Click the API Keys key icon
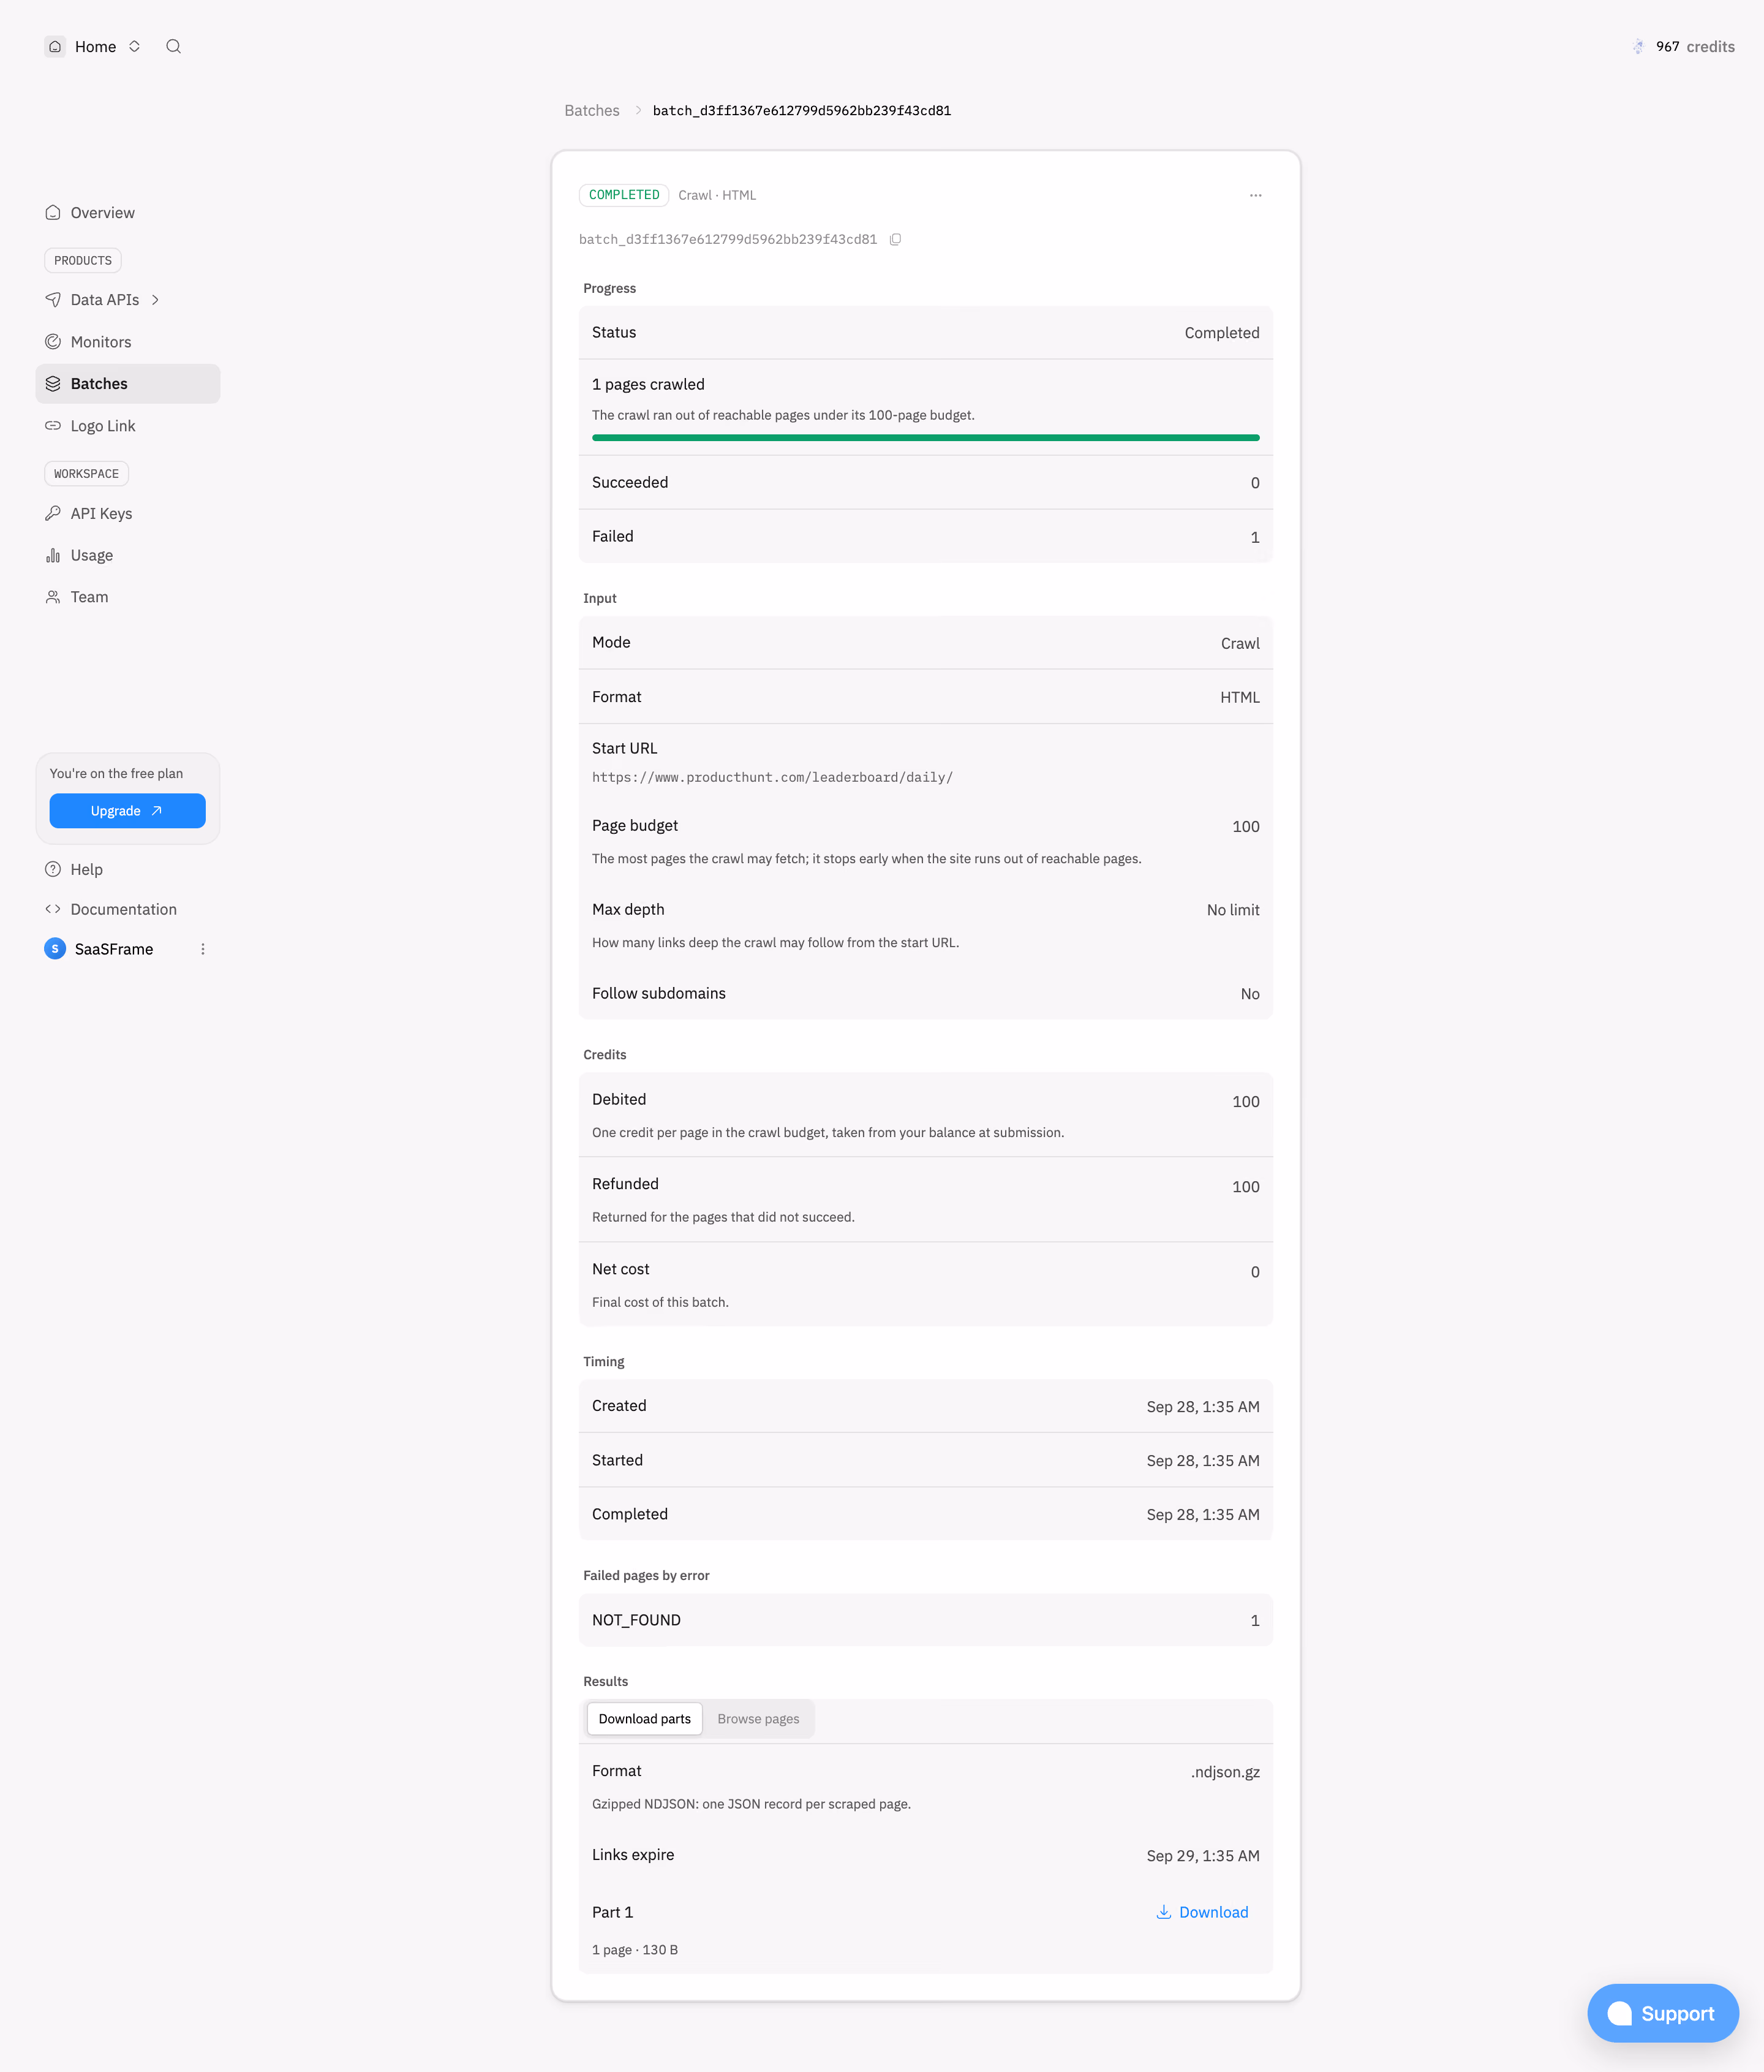This screenshot has height=2072, width=1764. (53, 514)
